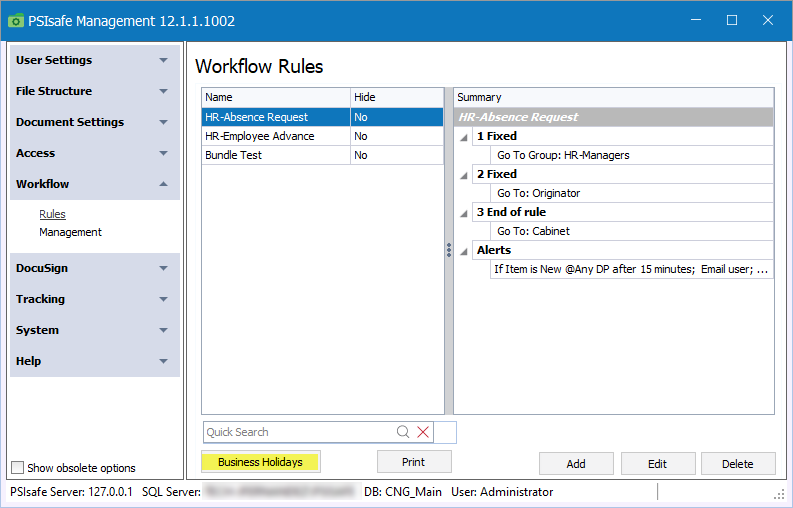Click the Delete button
This screenshot has width=793, height=508.
click(738, 463)
